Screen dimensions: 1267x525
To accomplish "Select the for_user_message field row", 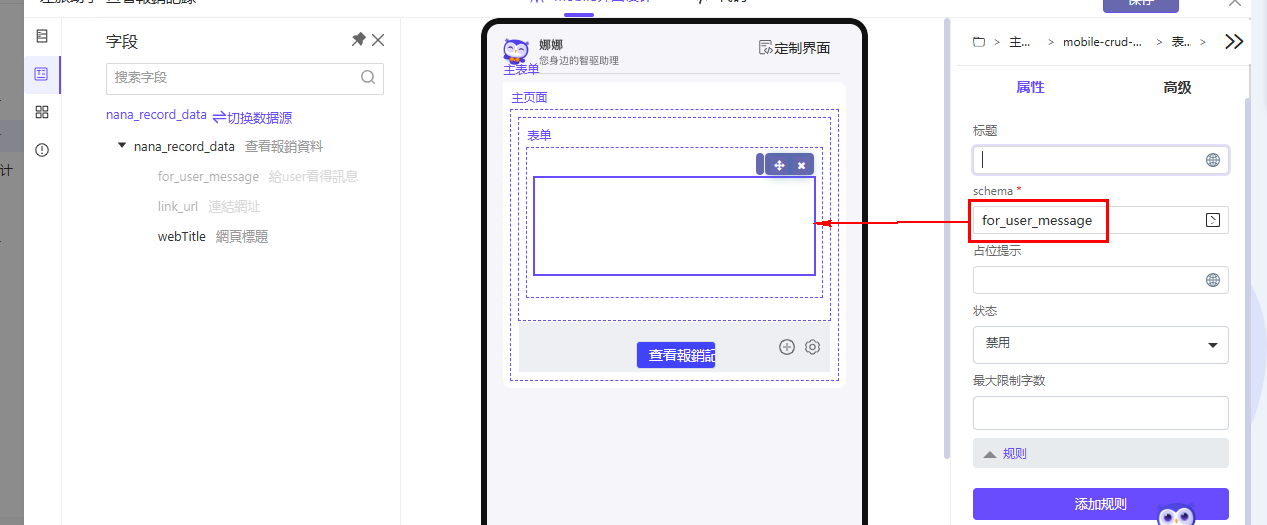I will 257,177.
